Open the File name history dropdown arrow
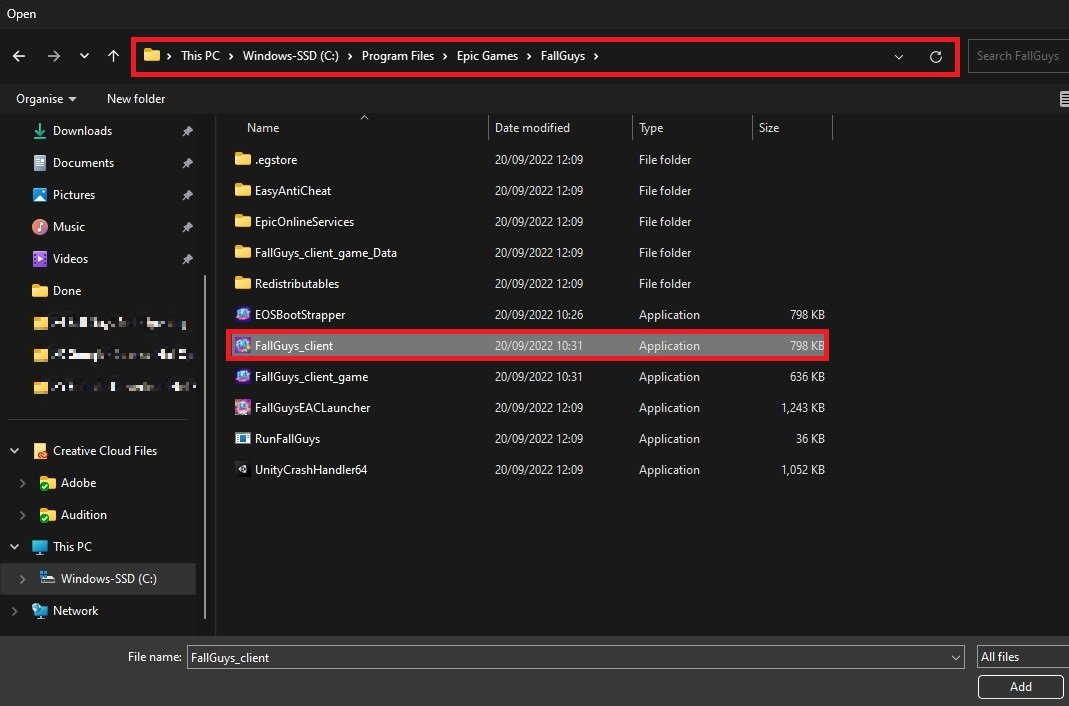The width and height of the screenshot is (1069, 706). (x=956, y=658)
